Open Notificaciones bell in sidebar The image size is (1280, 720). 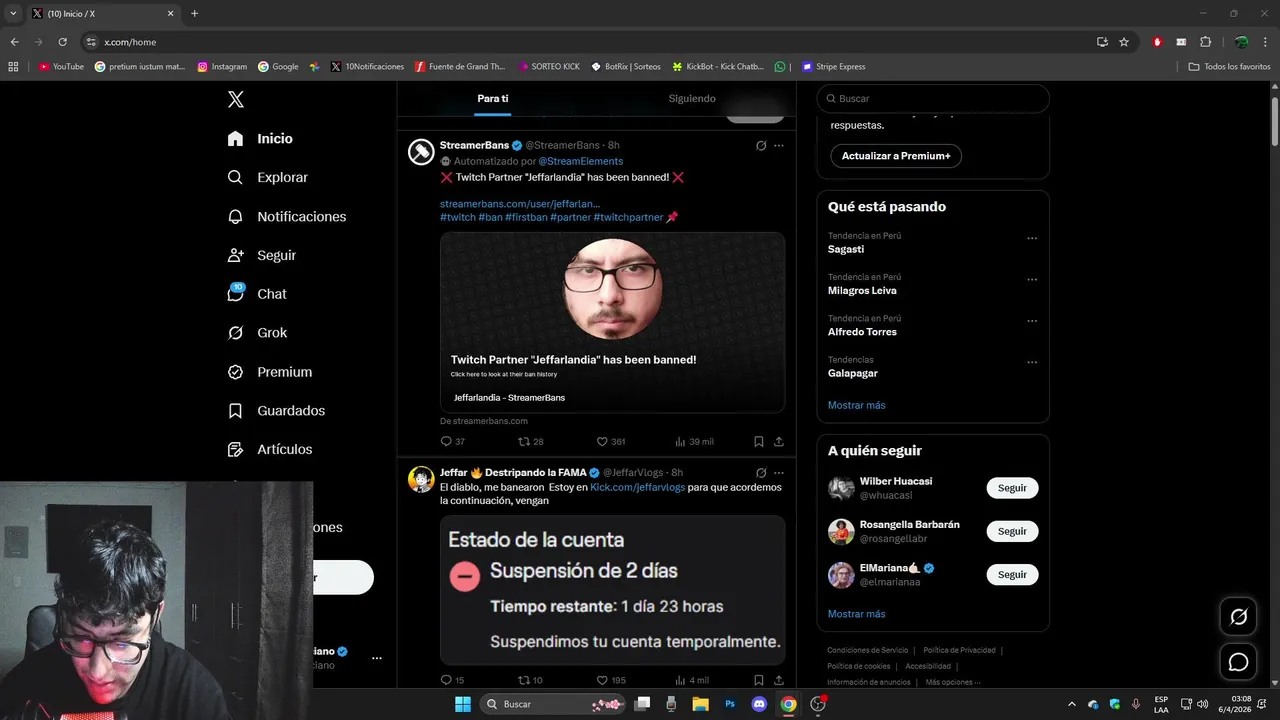pos(235,216)
